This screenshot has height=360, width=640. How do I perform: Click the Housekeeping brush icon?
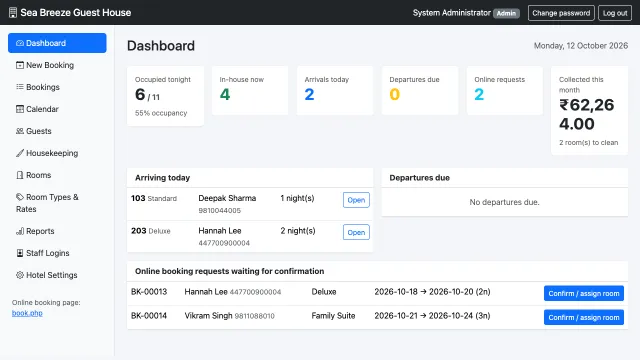[20, 153]
